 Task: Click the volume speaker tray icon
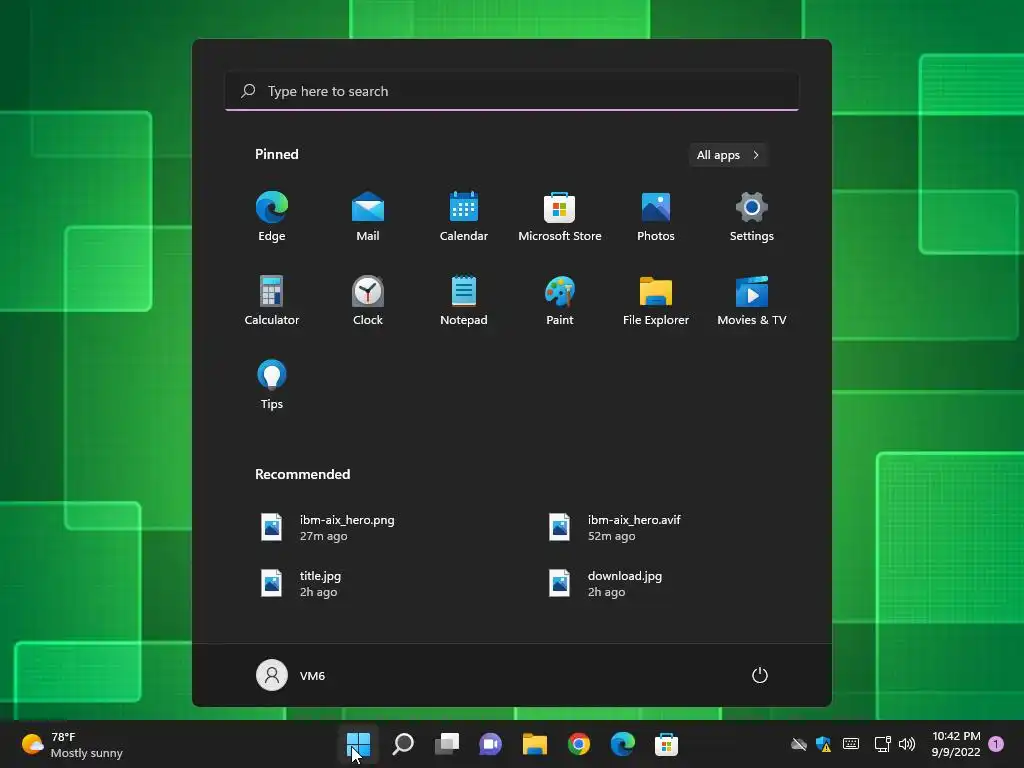point(906,744)
